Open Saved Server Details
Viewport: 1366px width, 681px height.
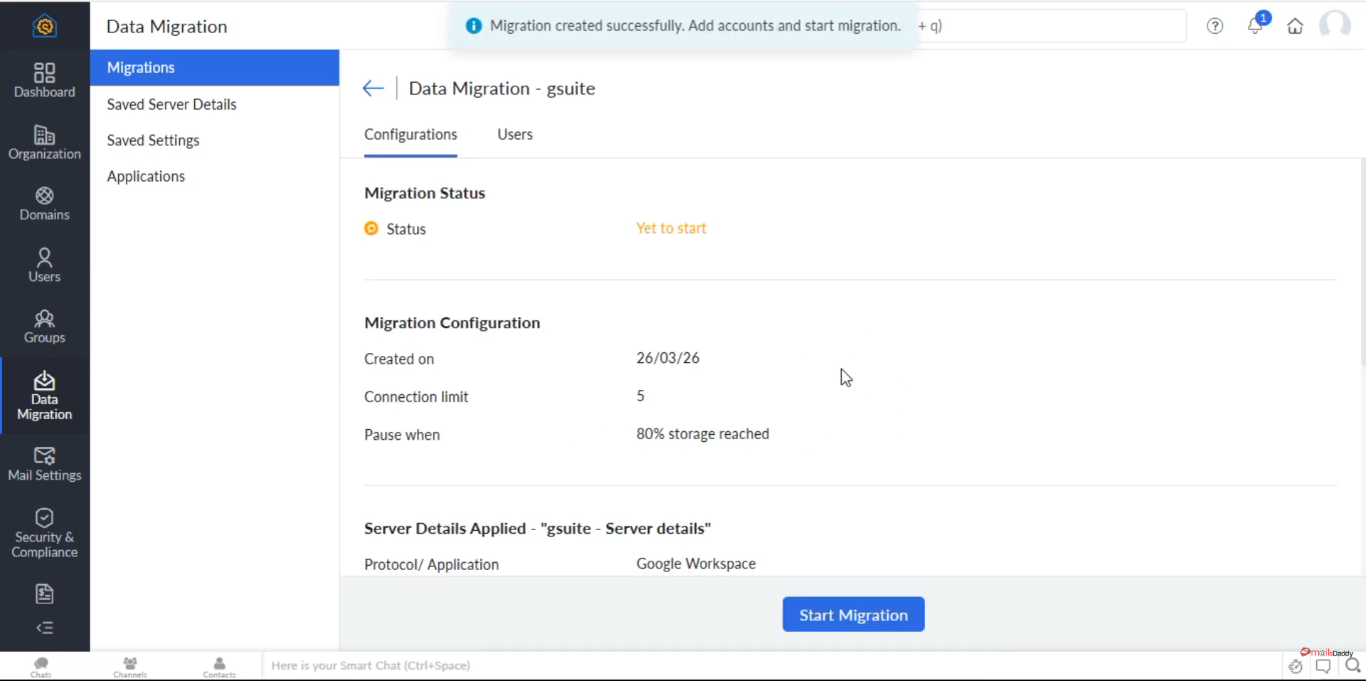(171, 104)
